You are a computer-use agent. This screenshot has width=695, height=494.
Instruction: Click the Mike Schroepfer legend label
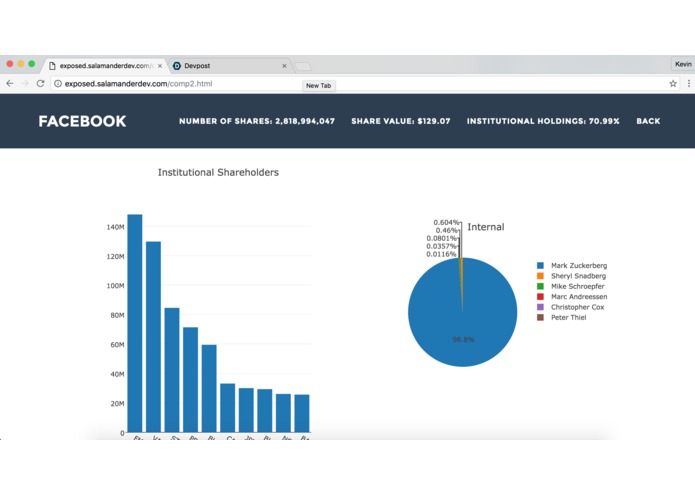[578, 286]
